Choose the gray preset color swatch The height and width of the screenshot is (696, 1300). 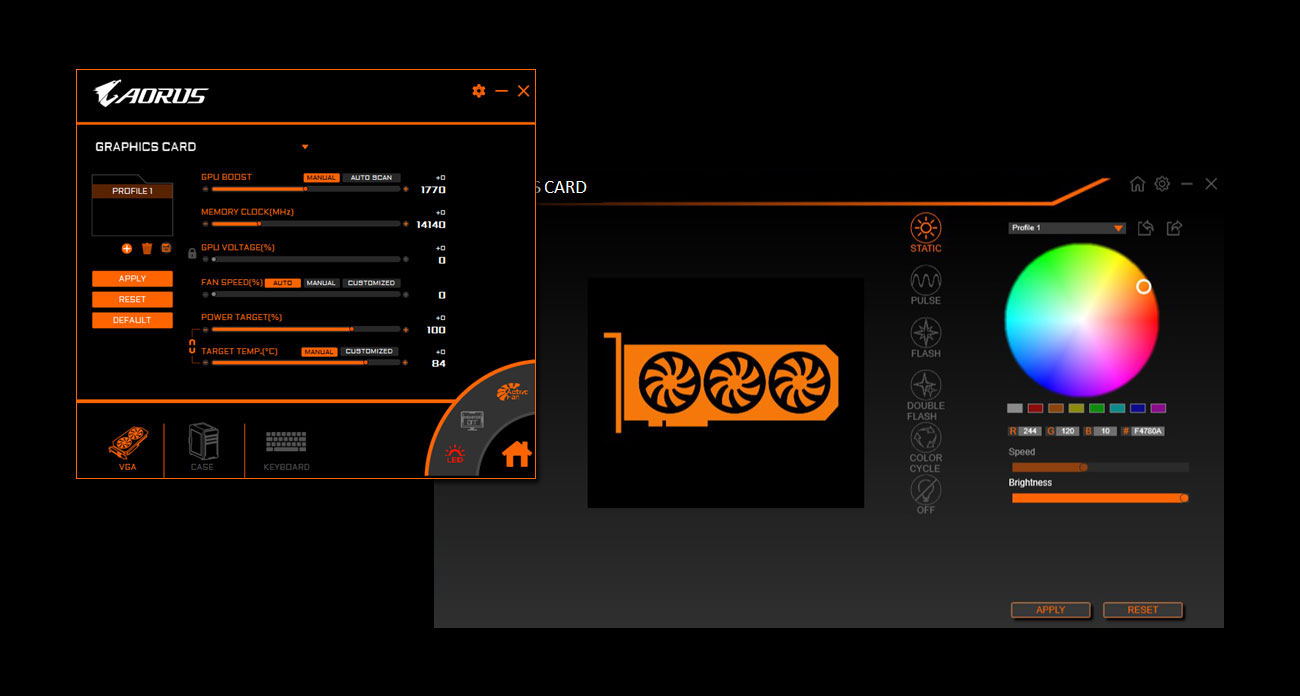tap(1015, 408)
